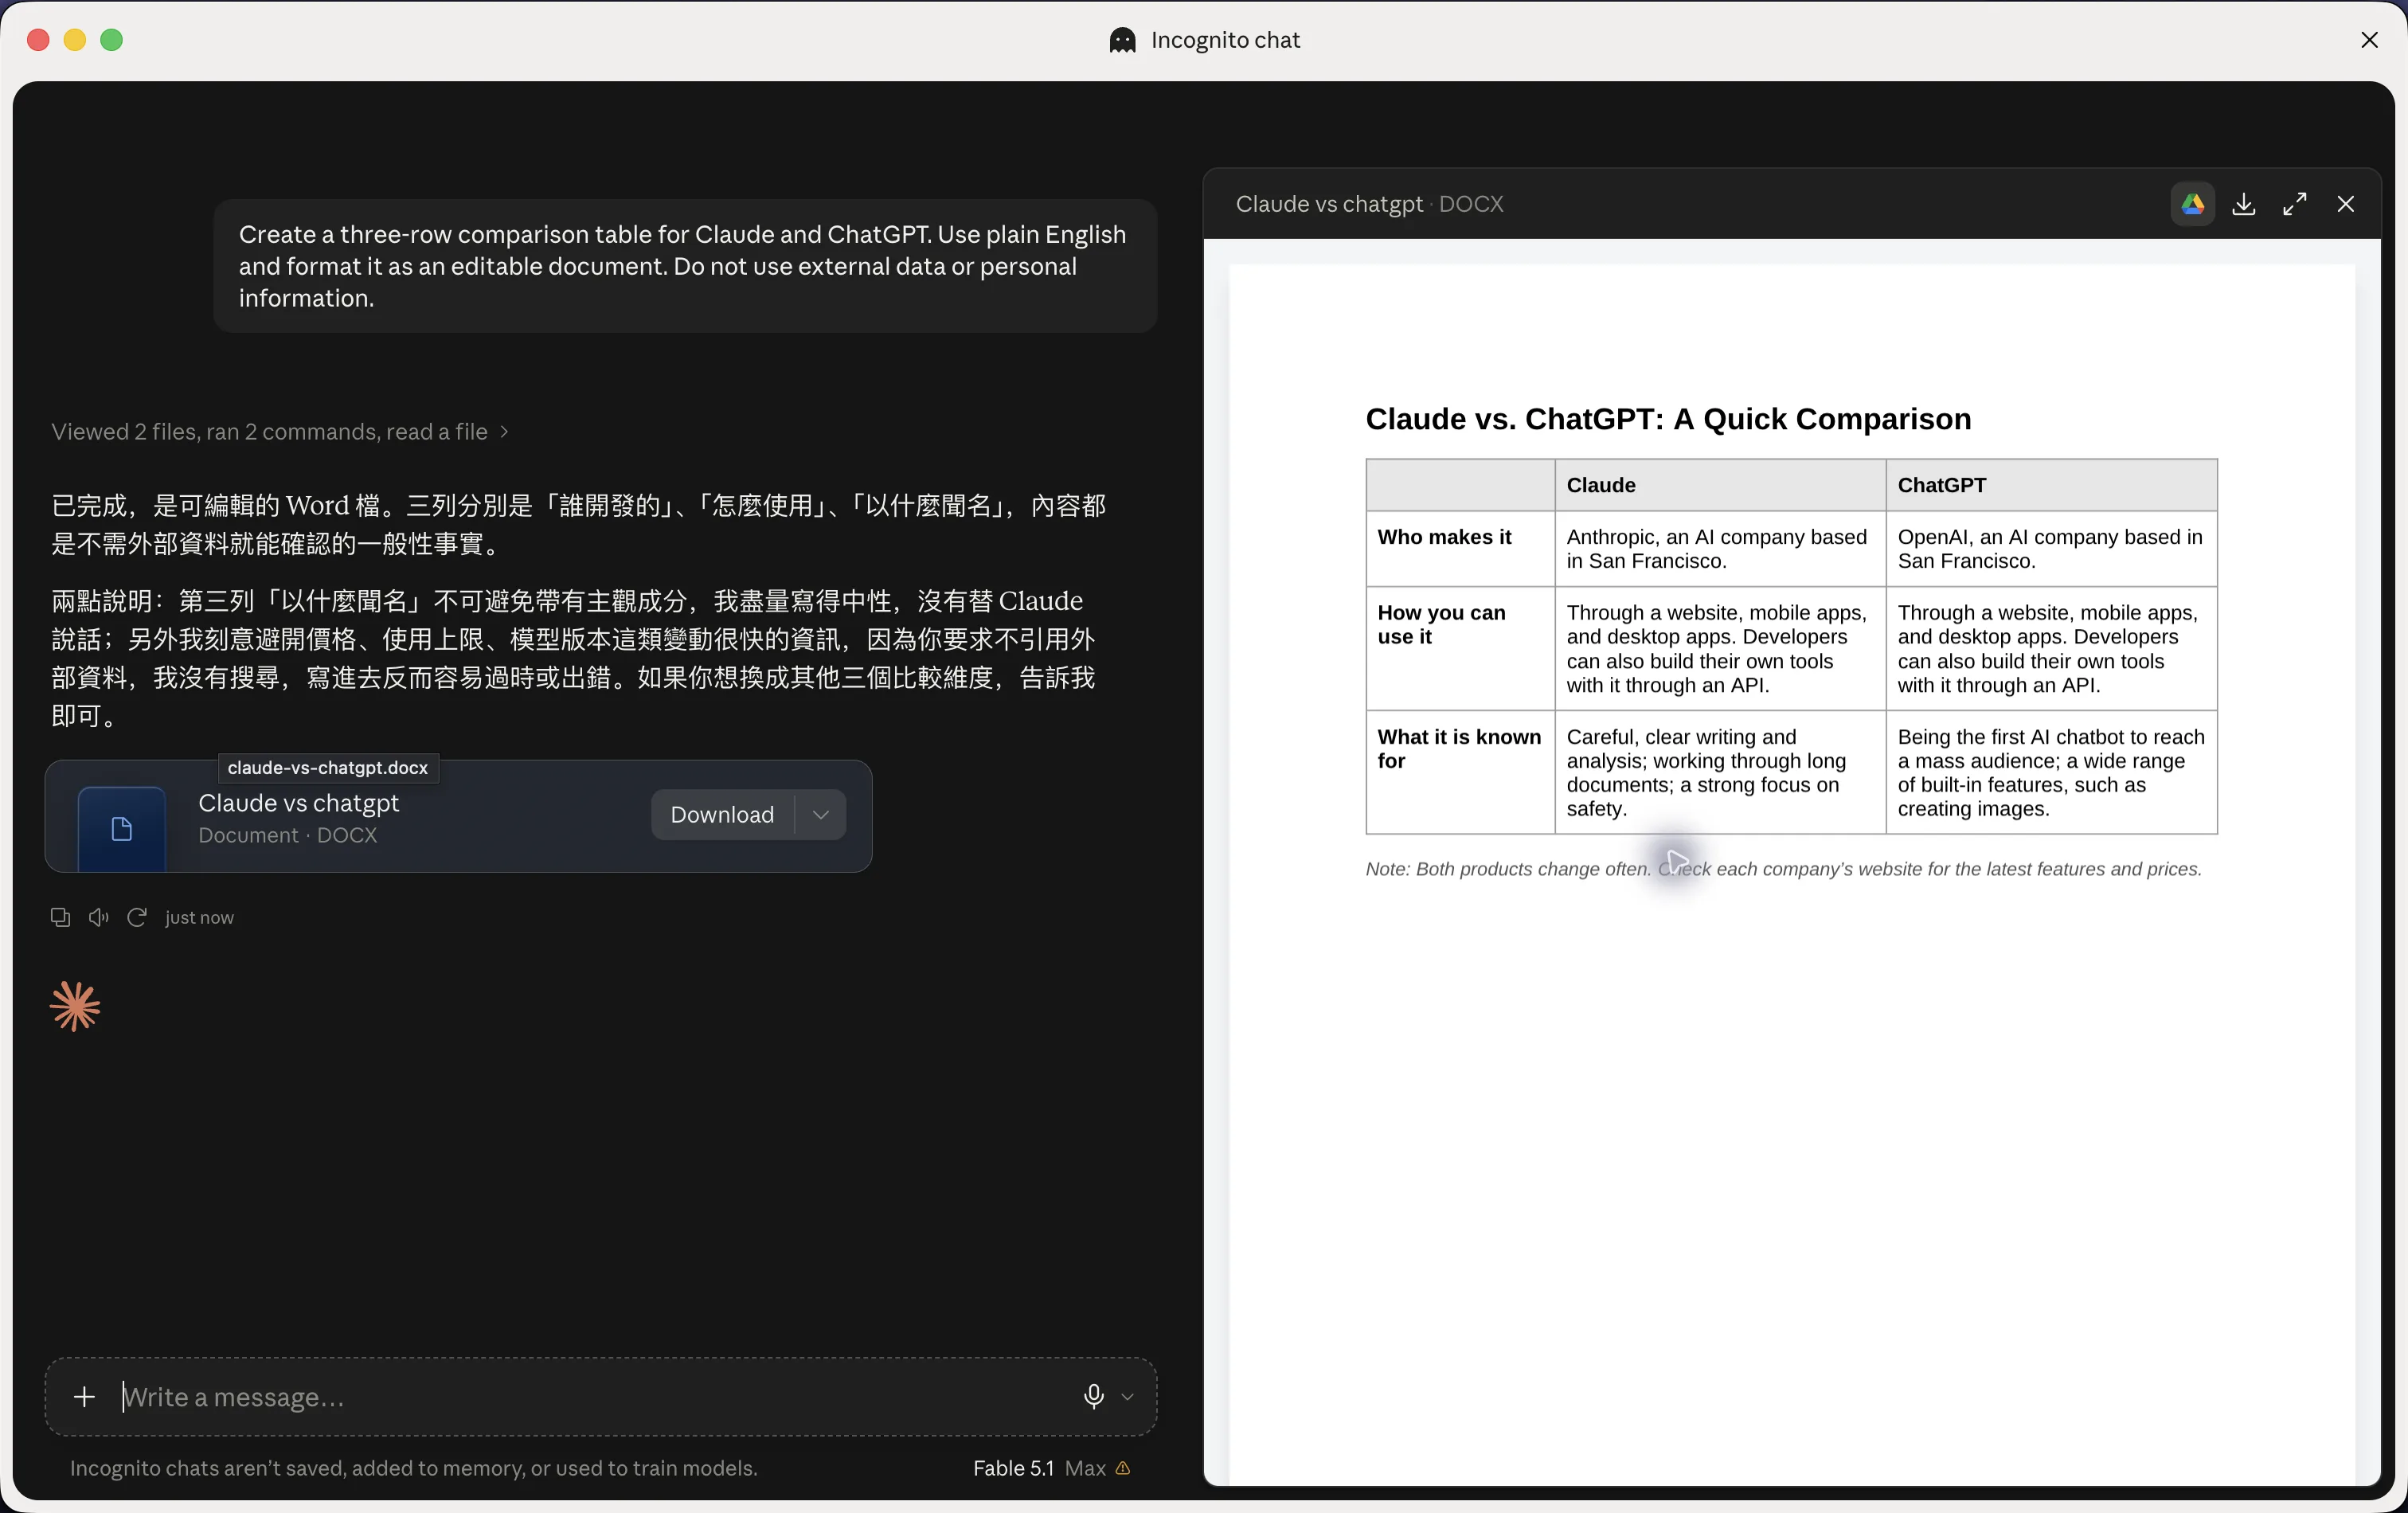Click the 'Anthropic, an AI company' cell
The width and height of the screenshot is (2408, 1513).
(1720, 549)
